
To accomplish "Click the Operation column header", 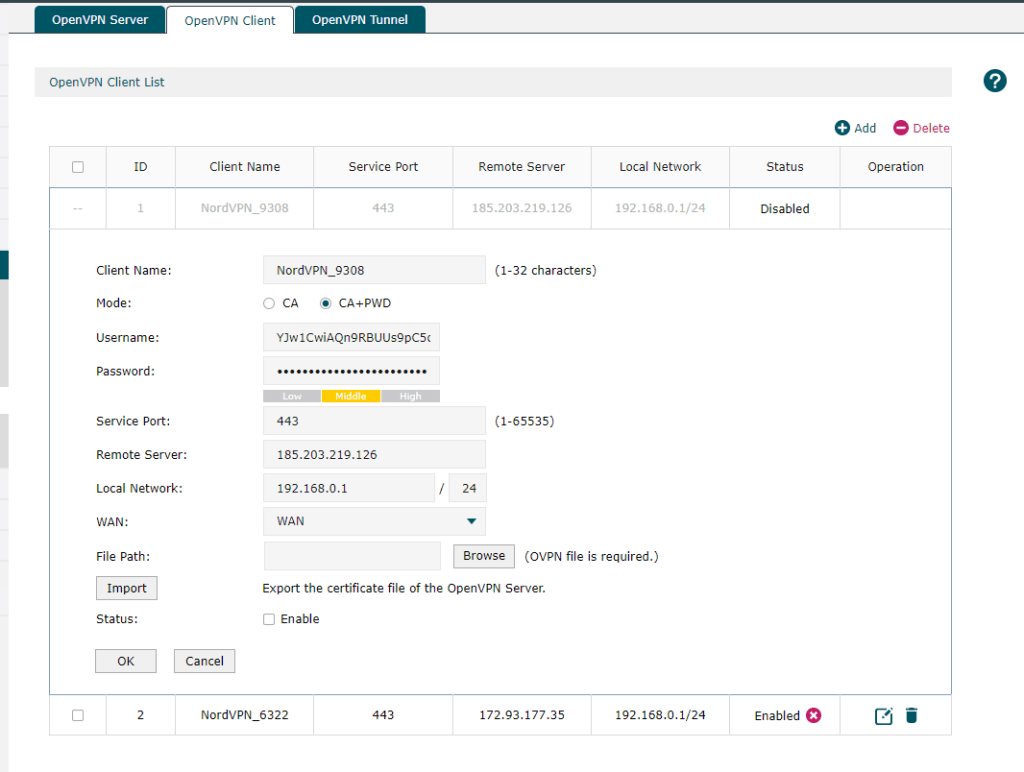I will pos(895,167).
